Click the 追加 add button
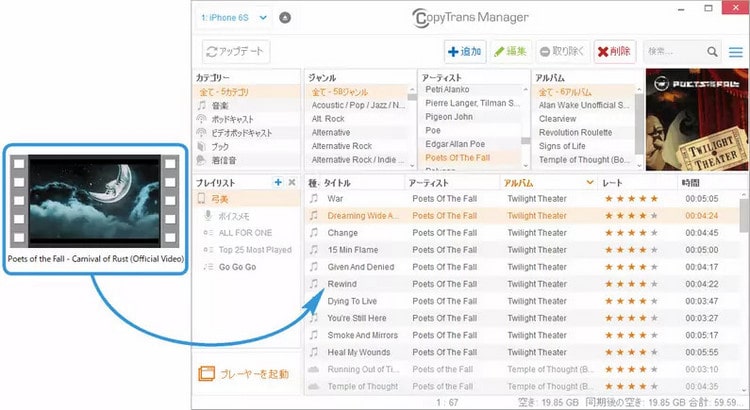 [x=465, y=52]
